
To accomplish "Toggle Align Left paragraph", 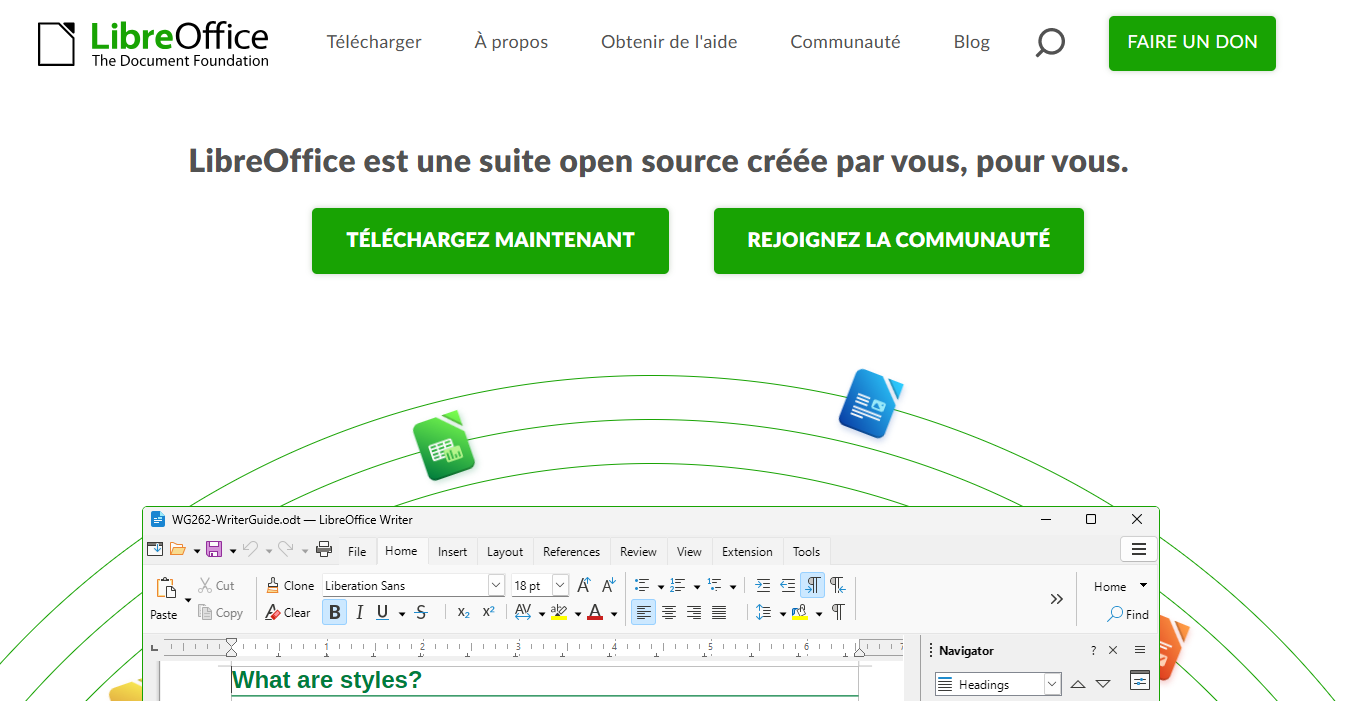I will (643, 612).
